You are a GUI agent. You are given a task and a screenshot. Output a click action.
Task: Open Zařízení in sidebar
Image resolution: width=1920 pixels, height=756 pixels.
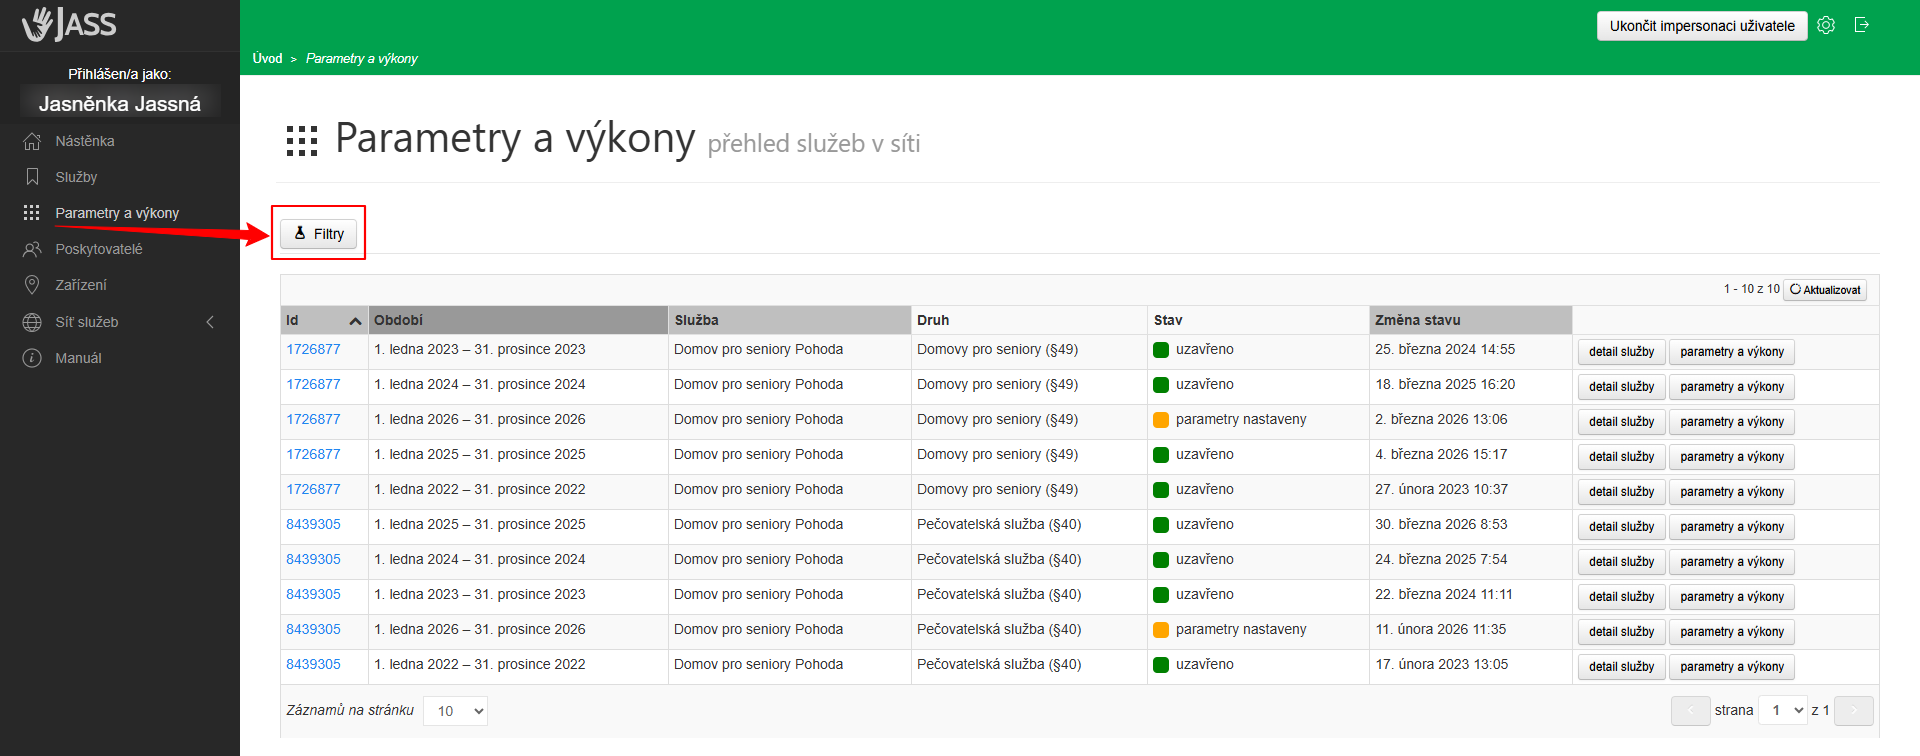pos(81,285)
